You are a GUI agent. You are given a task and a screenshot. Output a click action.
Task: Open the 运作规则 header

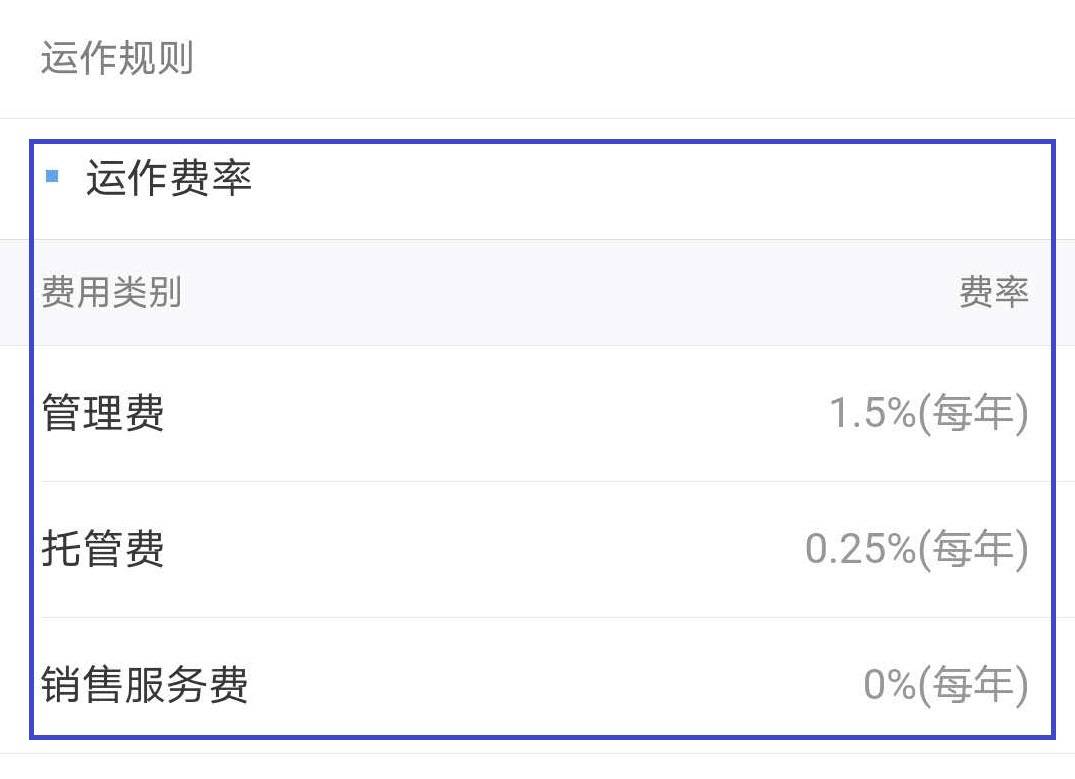tap(117, 58)
